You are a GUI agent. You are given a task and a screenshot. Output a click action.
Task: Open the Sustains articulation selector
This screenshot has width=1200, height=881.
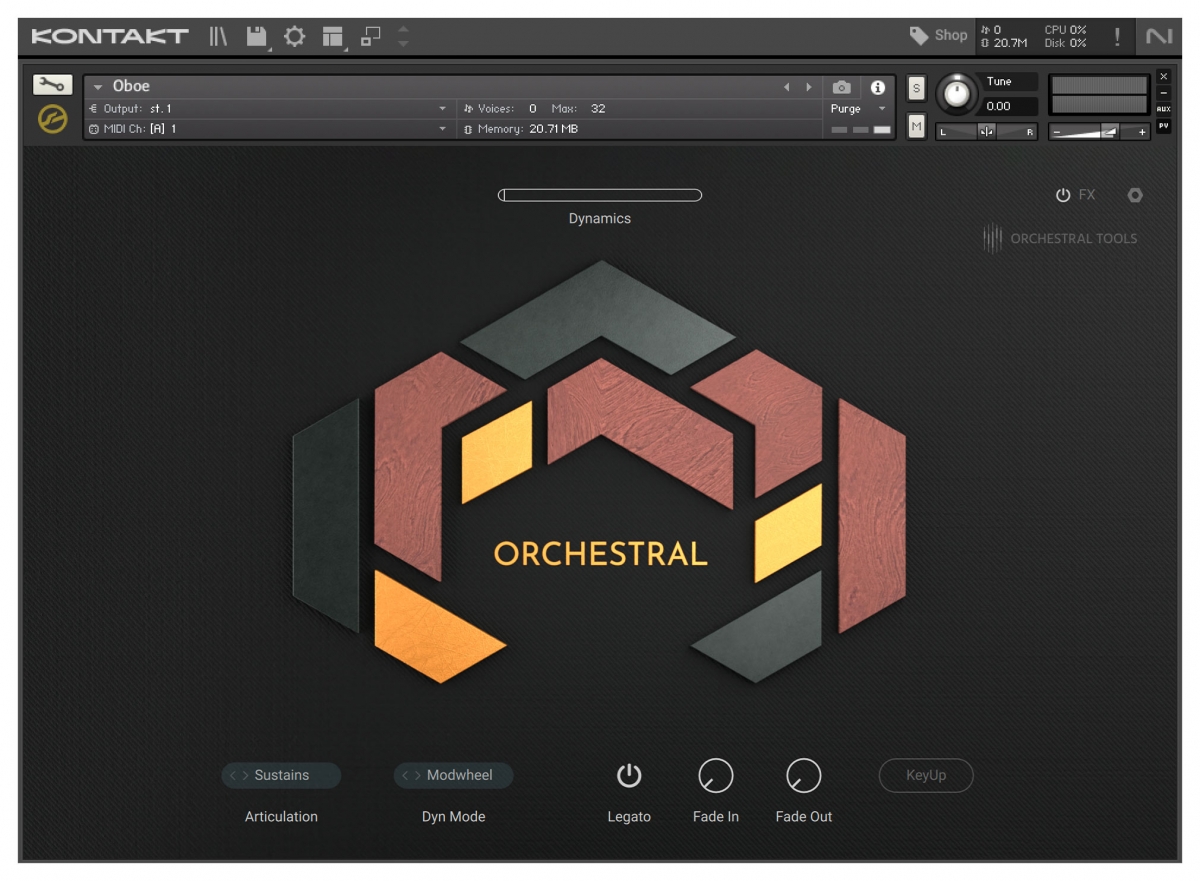(281, 775)
